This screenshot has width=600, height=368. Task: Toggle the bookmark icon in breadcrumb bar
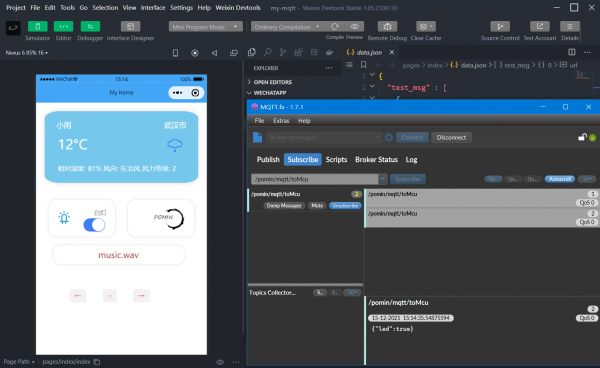(x=364, y=65)
